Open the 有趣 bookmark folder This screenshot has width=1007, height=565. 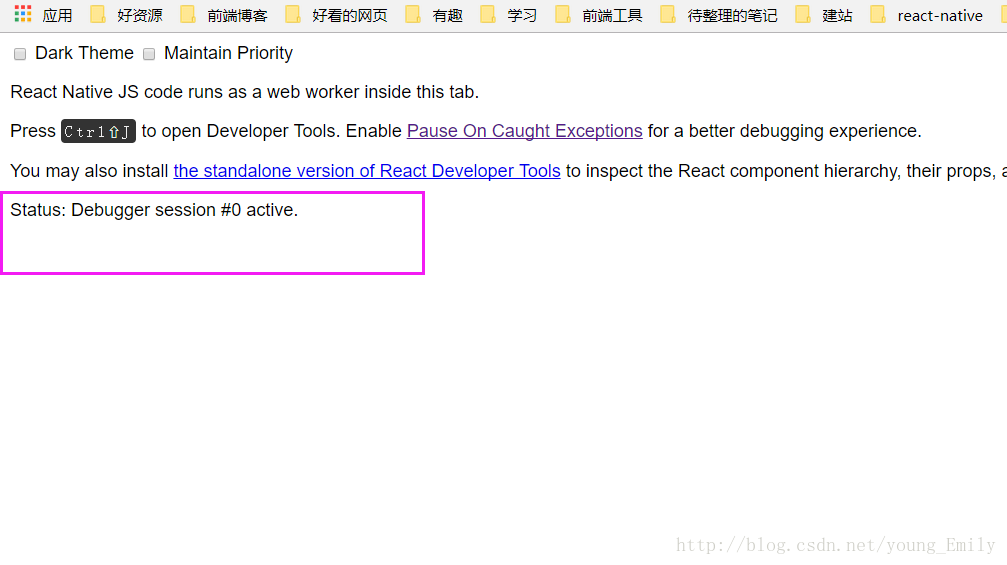434,15
